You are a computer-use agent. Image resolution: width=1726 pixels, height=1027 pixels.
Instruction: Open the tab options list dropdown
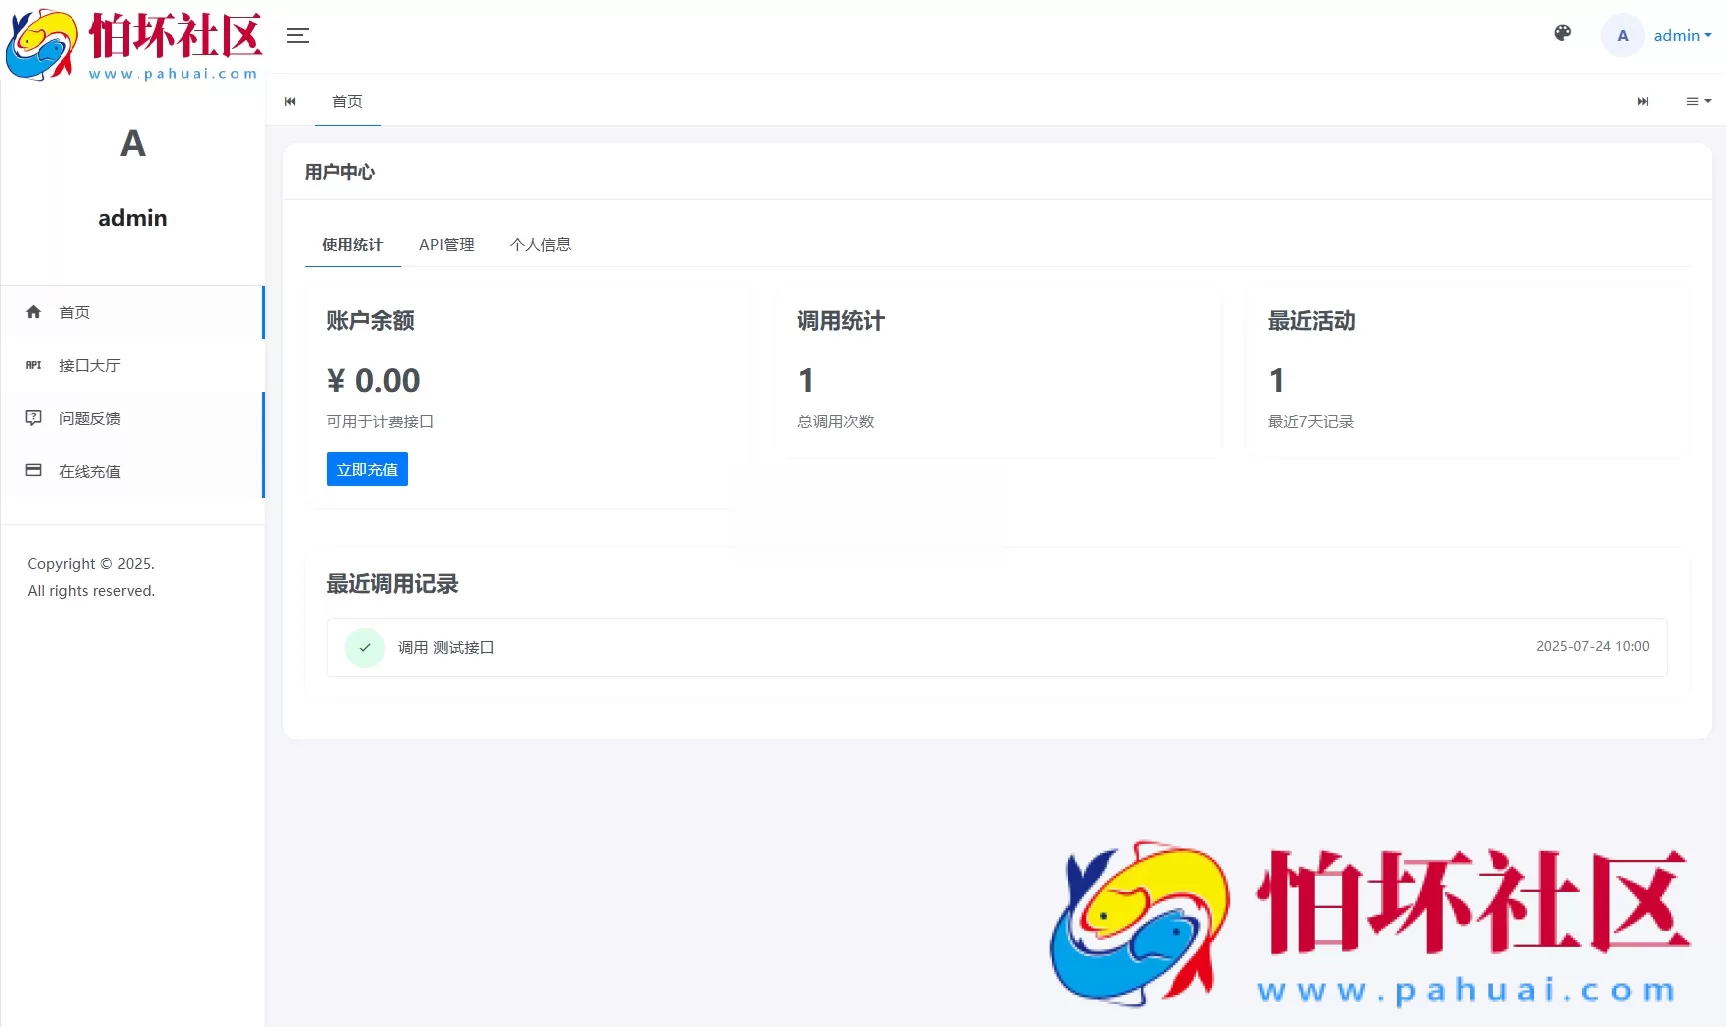coord(1697,101)
